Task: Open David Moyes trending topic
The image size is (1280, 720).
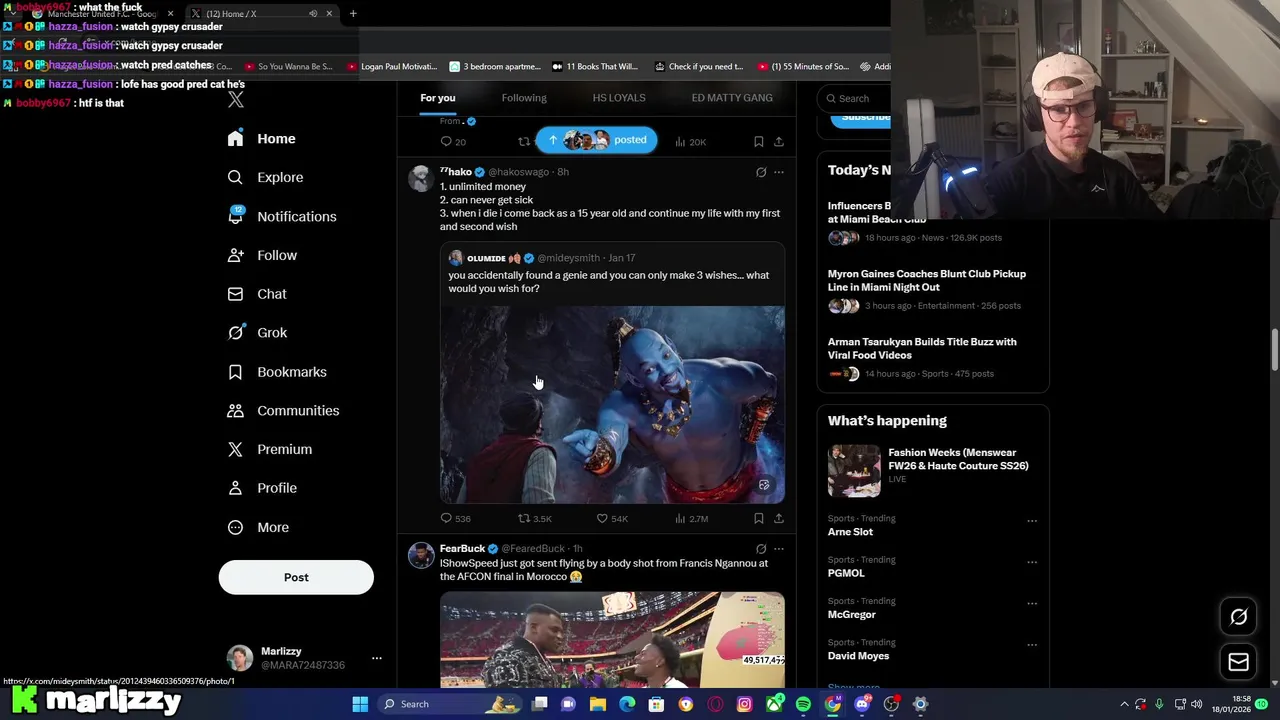Action: (x=858, y=656)
